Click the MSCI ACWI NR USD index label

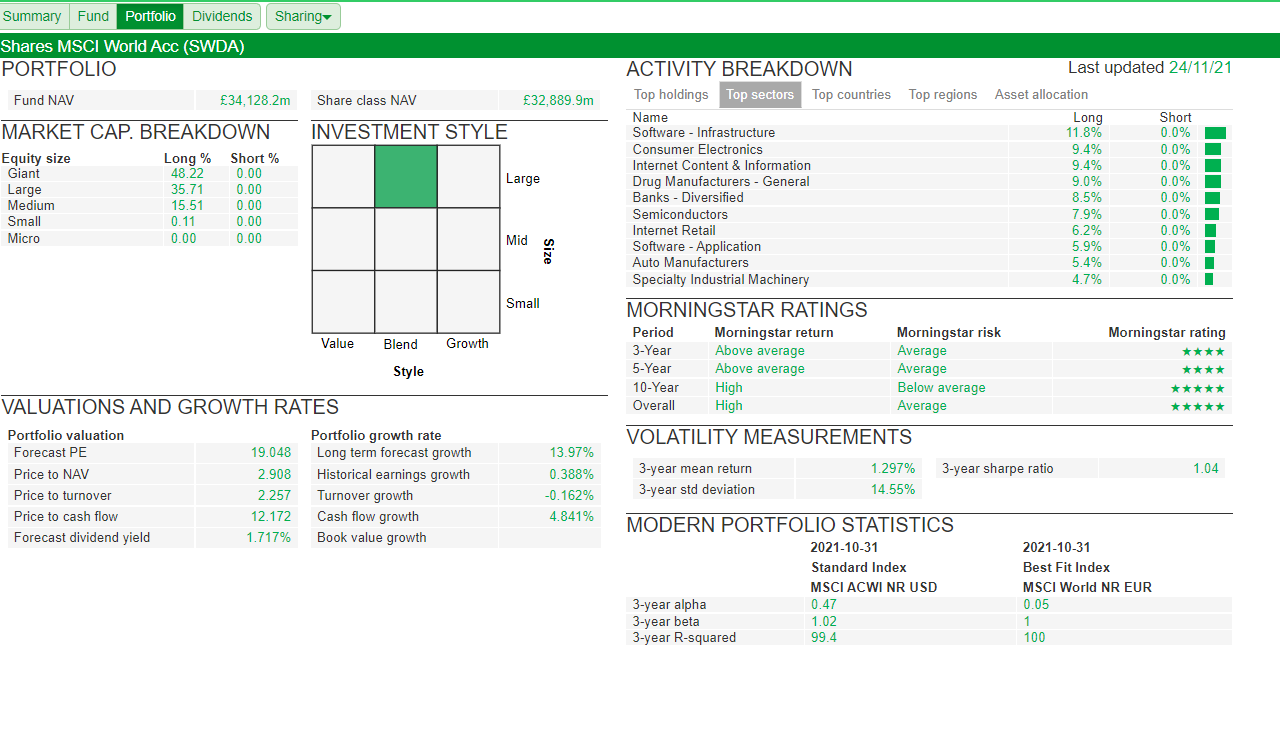[874, 587]
